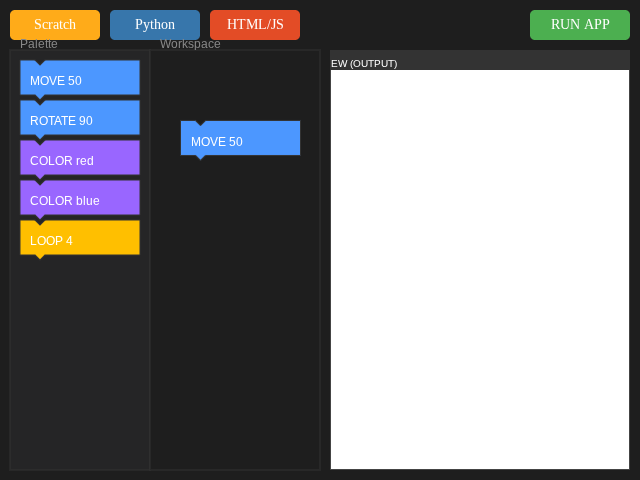Open the HTML/JS mode tab
This screenshot has width=640, height=480.
(255, 25)
